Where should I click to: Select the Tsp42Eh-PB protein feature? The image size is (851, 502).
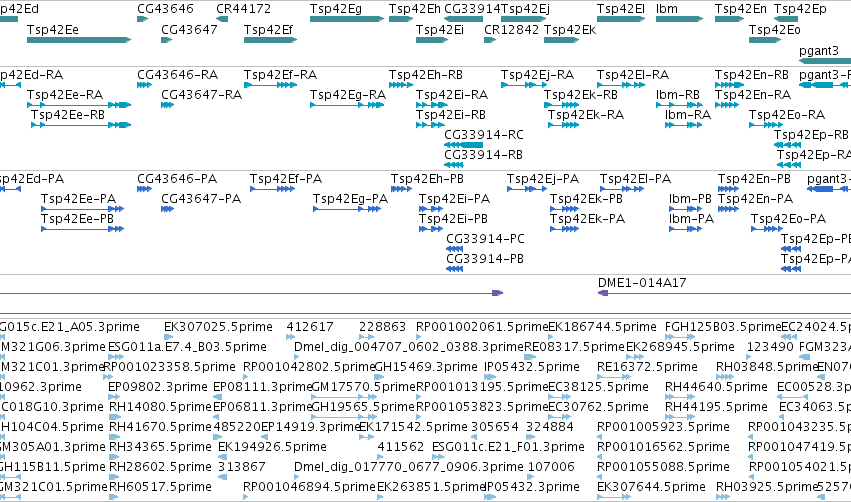(402, 189)
